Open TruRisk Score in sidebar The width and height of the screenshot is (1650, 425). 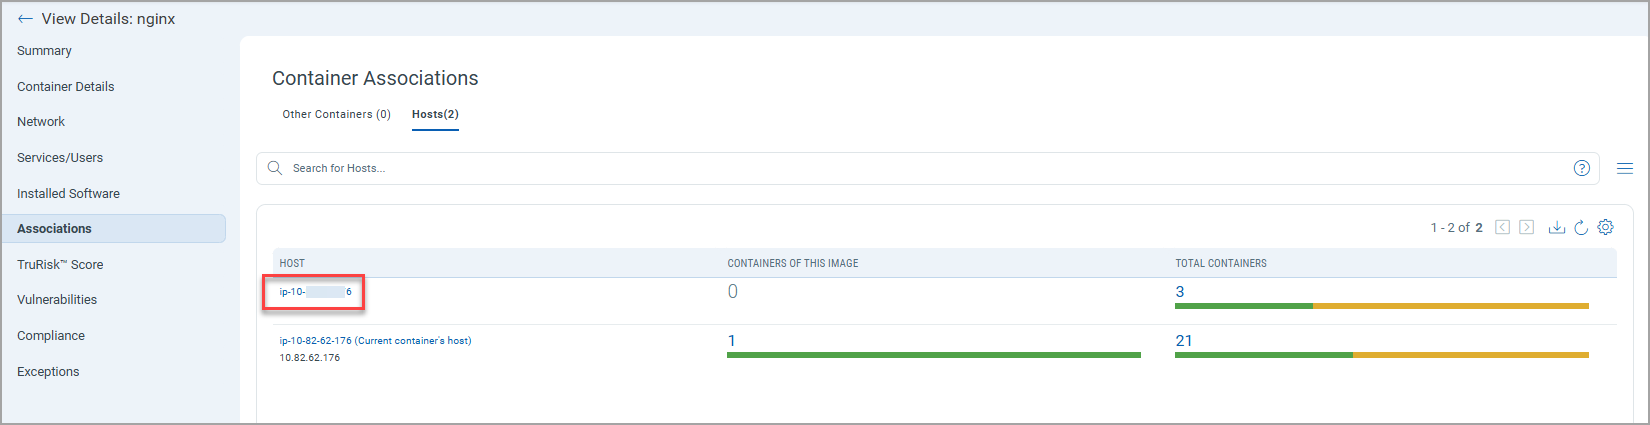(60, 265)
